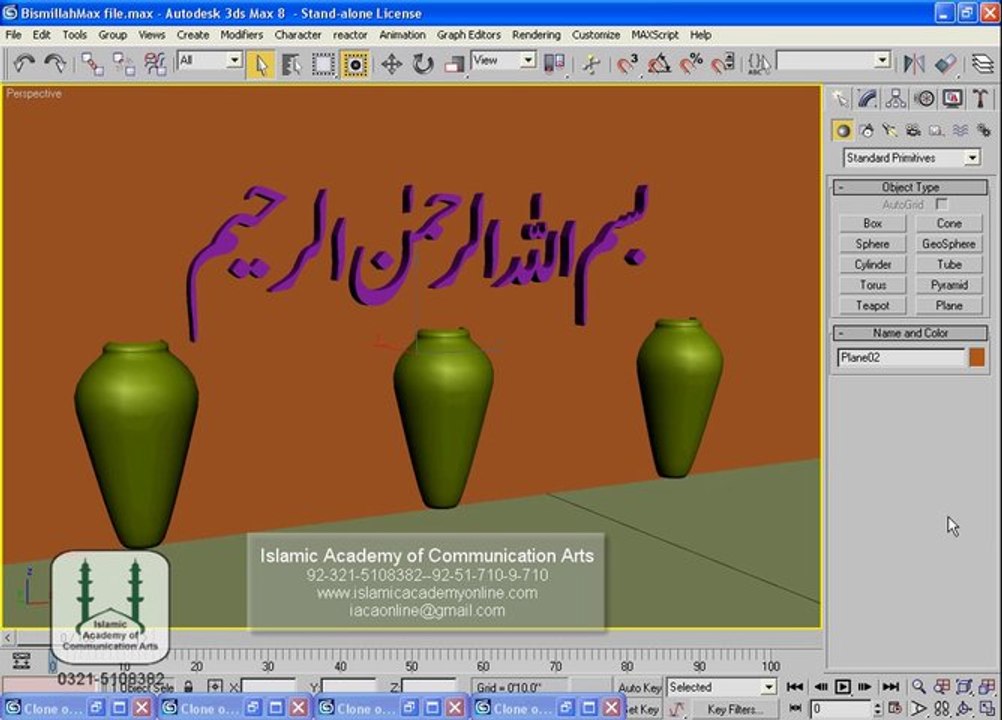This screenshot has width=1002, height=720.
Task: Open the Modifiers menu
Action: (242, 35)
